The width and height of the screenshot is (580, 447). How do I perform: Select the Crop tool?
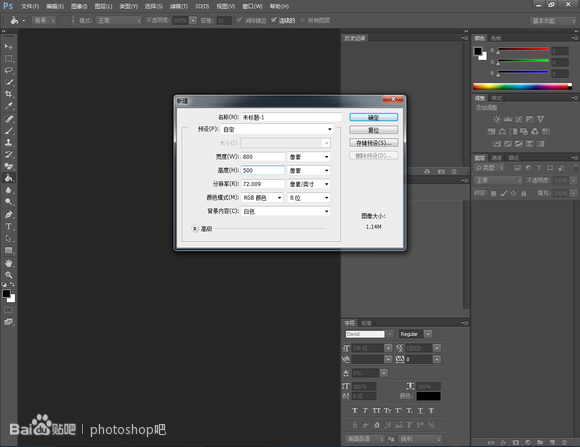pyautogui.click(x=9, y=94)
